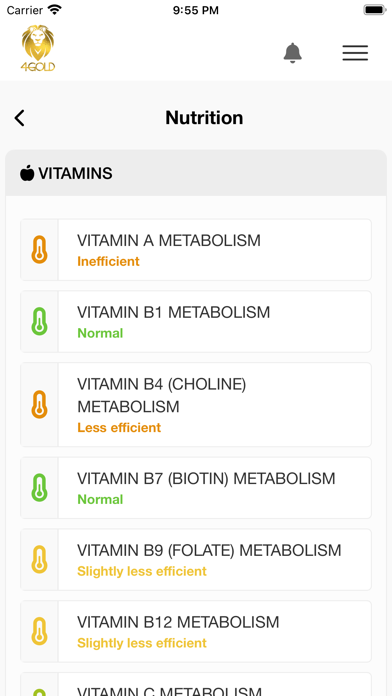Open Vitamin B1 Metabolism entry
392x696 pixels.
196,322
